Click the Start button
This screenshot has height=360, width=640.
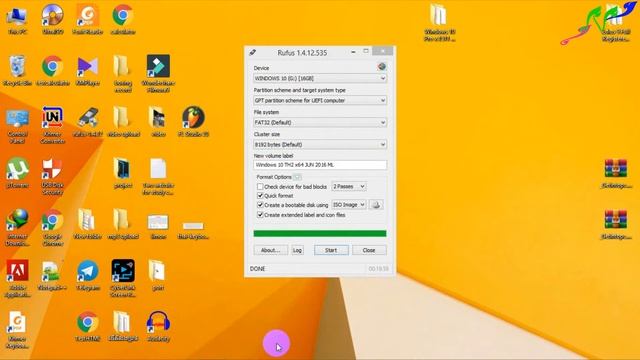[x=331, y=250]
